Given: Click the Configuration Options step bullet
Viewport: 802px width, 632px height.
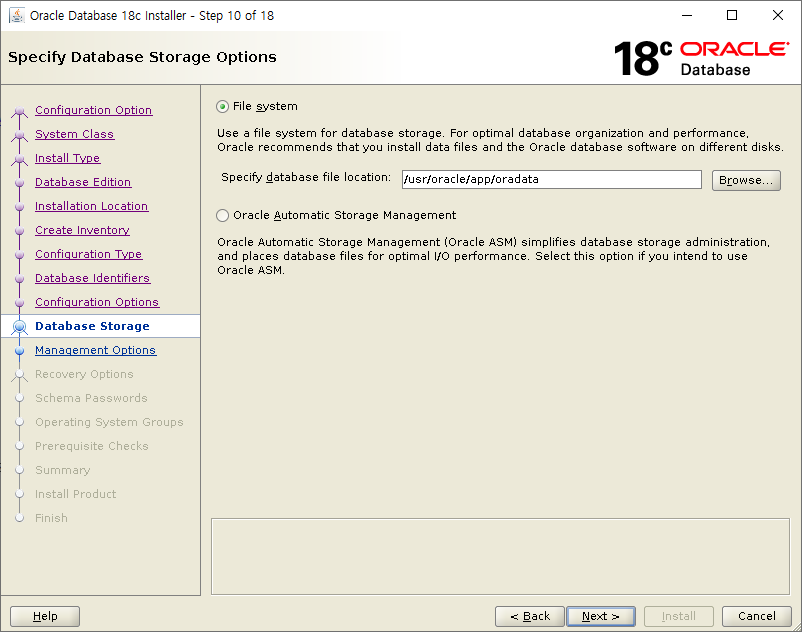Looking at the screenshot, I should [x=19, y=303].
